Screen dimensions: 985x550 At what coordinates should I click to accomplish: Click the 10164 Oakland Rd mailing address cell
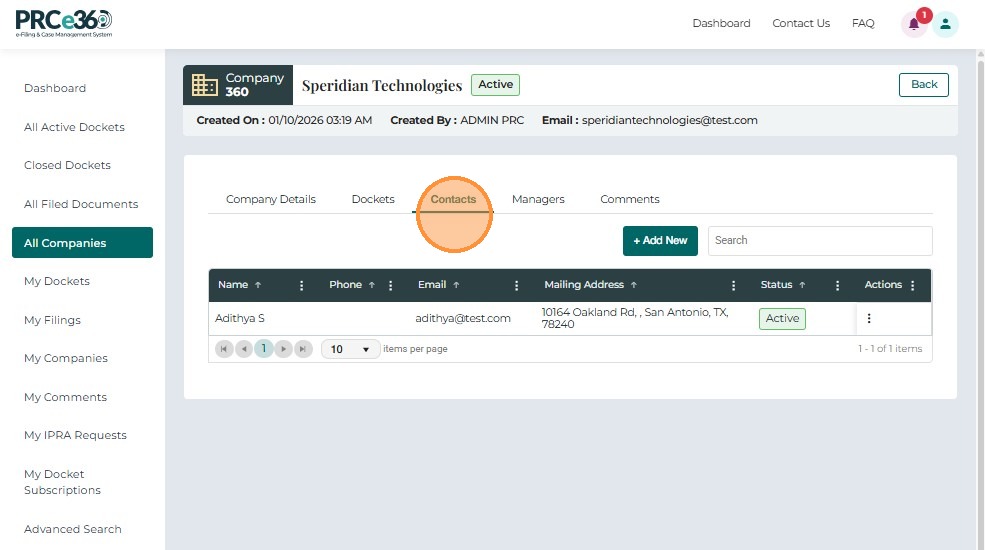[x=635, y=318]
